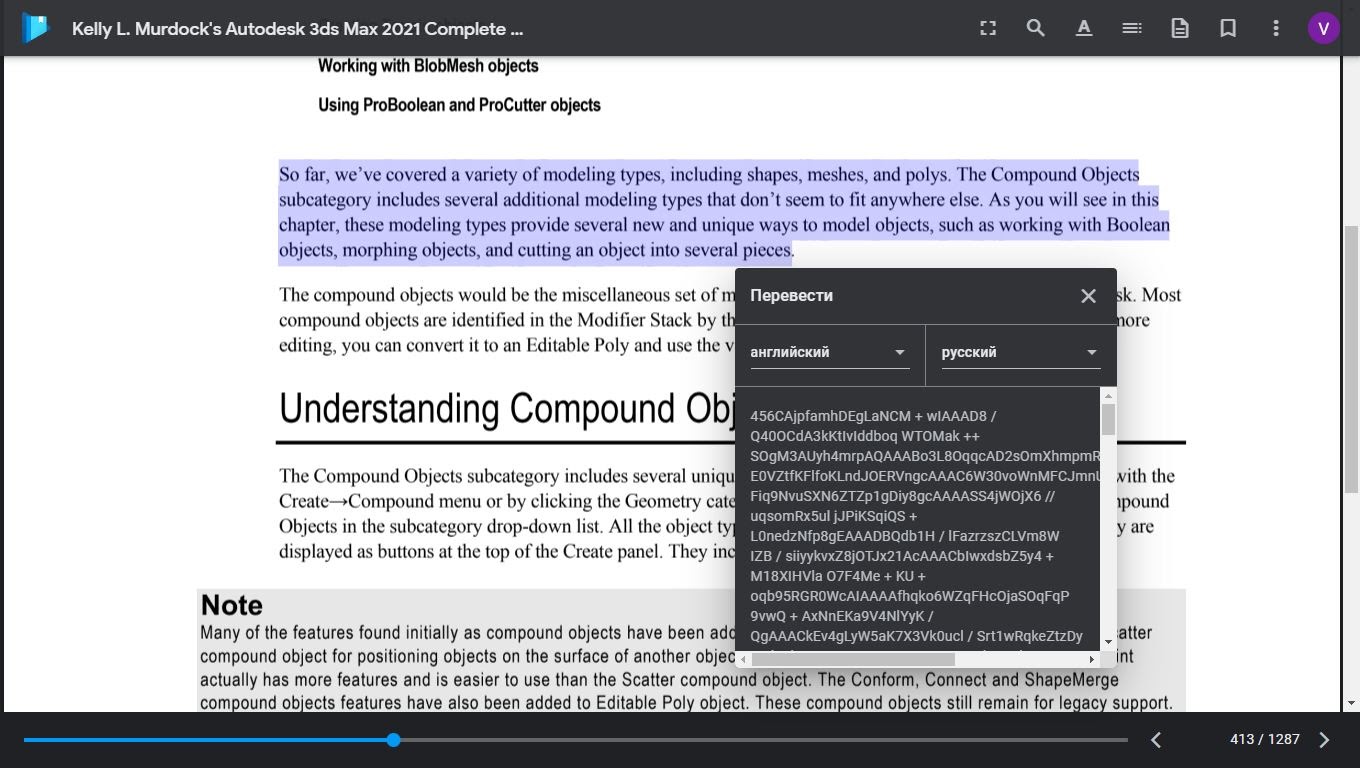Screen dimensions: 1360x768
Task: Expand the английский source language dropdown
Action: coord(830,352)
